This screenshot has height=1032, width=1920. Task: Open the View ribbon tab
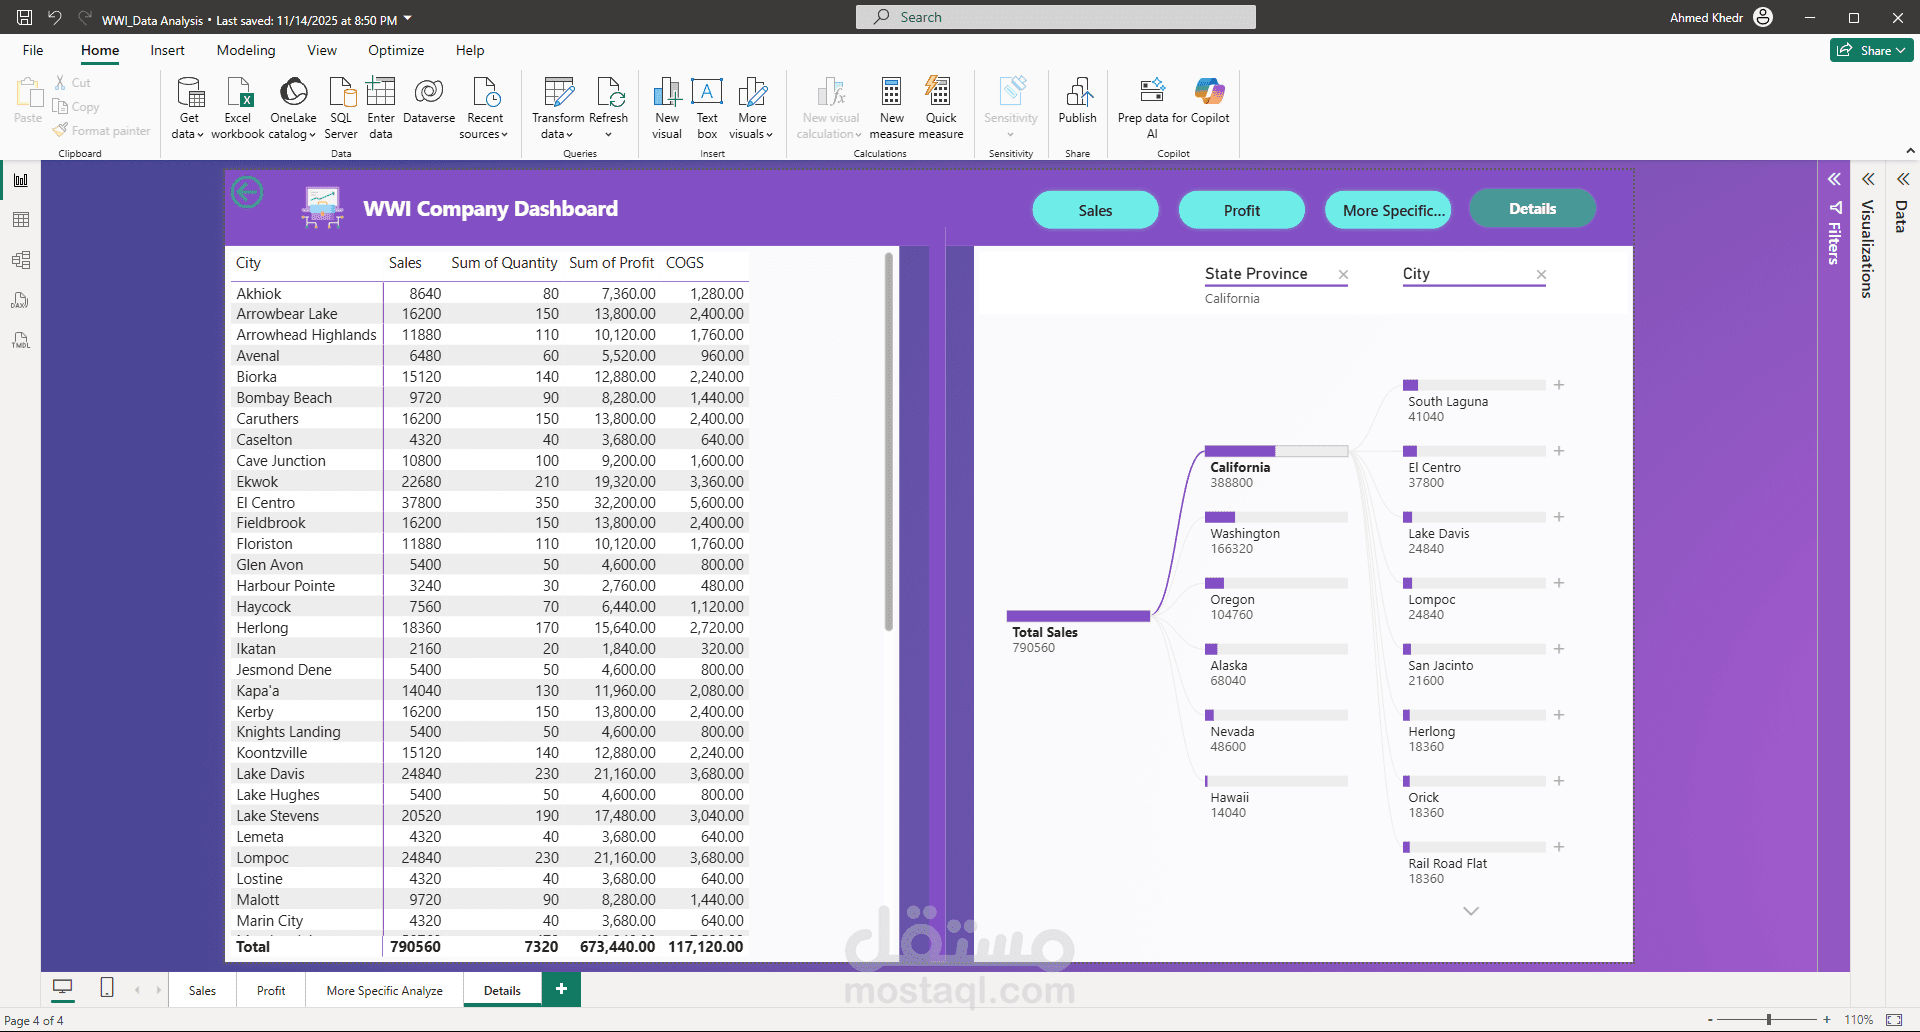coord(322,50)
